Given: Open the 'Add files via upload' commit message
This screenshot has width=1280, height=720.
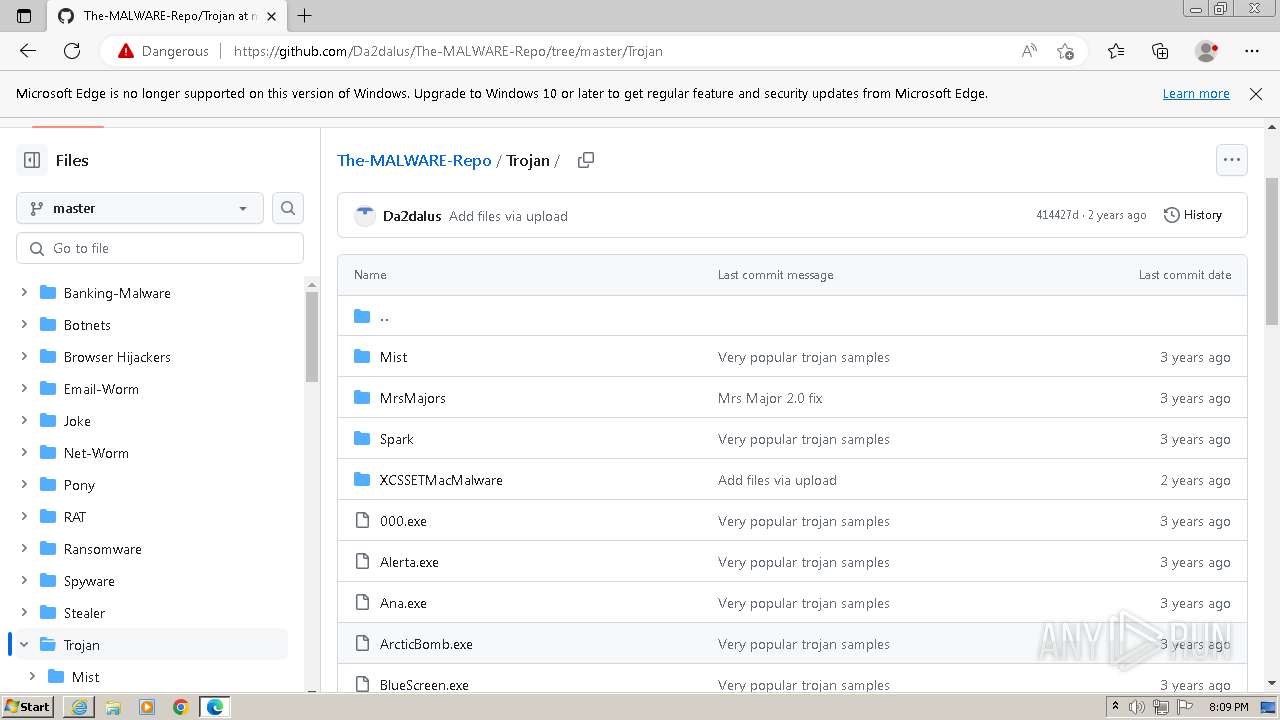Looking at the screenshot, I should click(x=508, y=216).
